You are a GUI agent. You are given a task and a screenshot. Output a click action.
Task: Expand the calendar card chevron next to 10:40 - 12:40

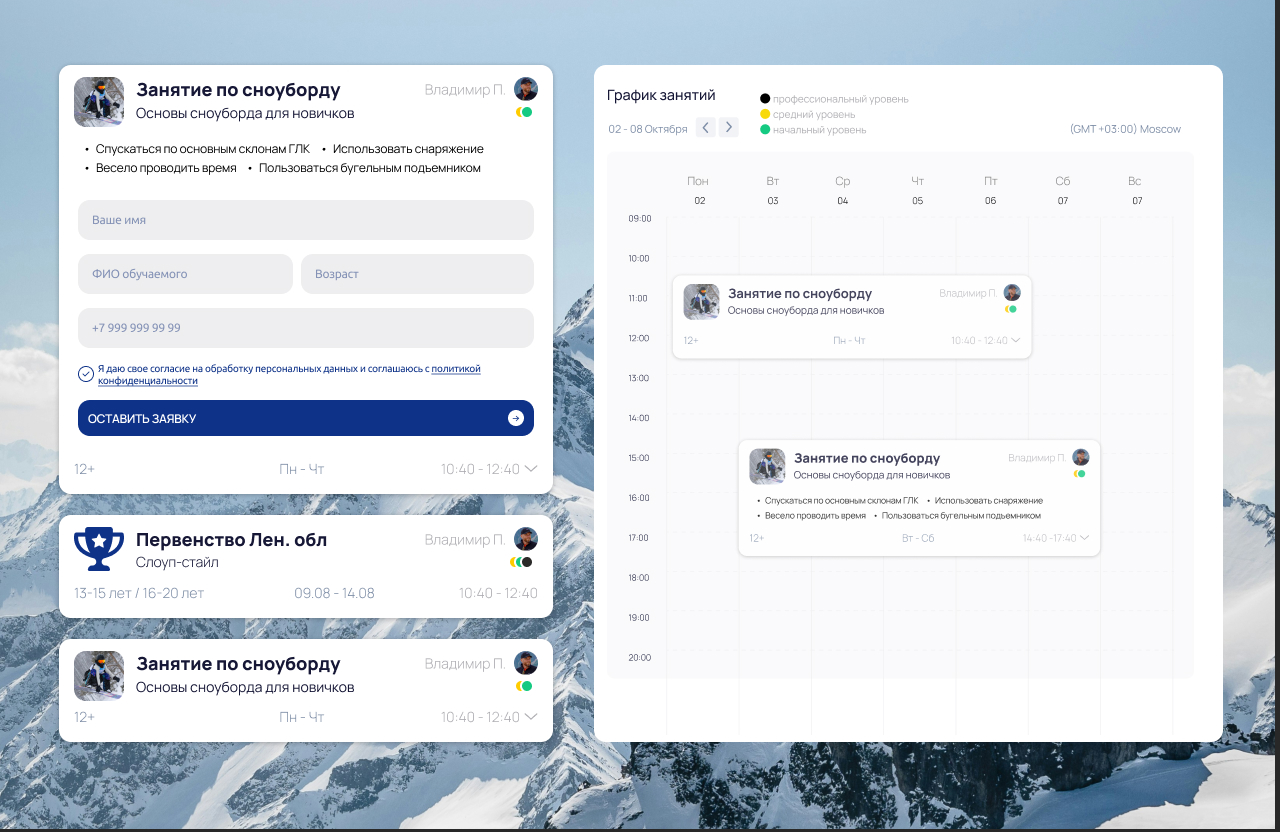pyautogui.click(x=1016, y=340)
